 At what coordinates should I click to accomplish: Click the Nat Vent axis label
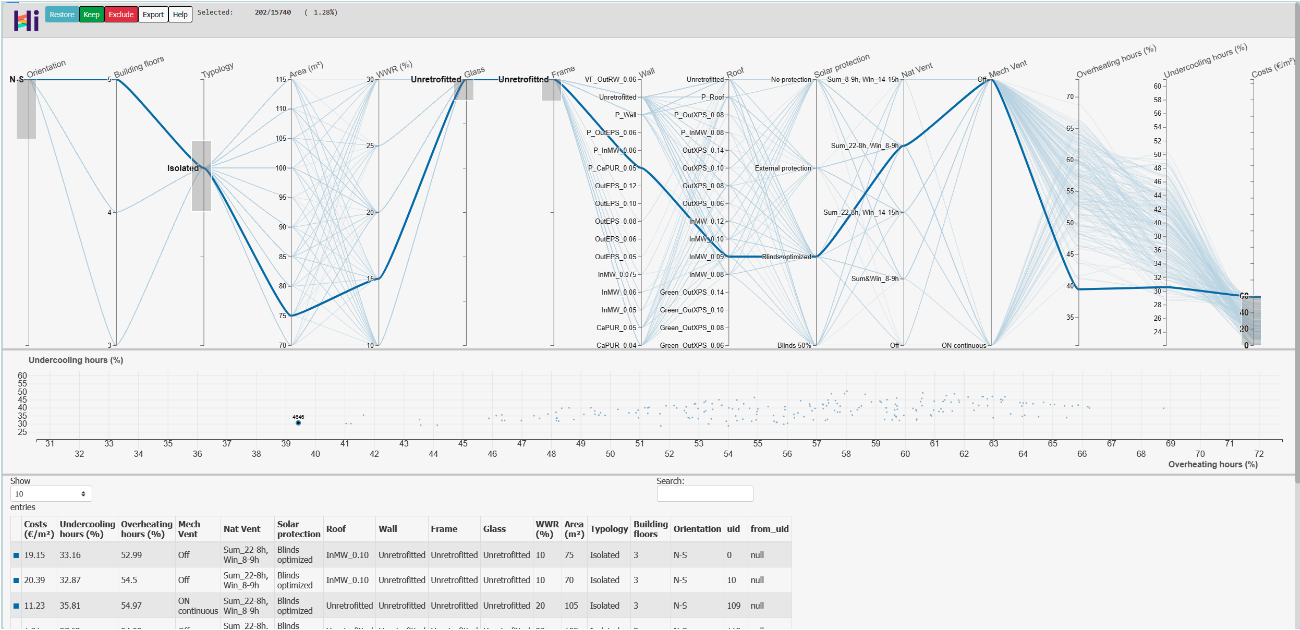click(919, 72)
